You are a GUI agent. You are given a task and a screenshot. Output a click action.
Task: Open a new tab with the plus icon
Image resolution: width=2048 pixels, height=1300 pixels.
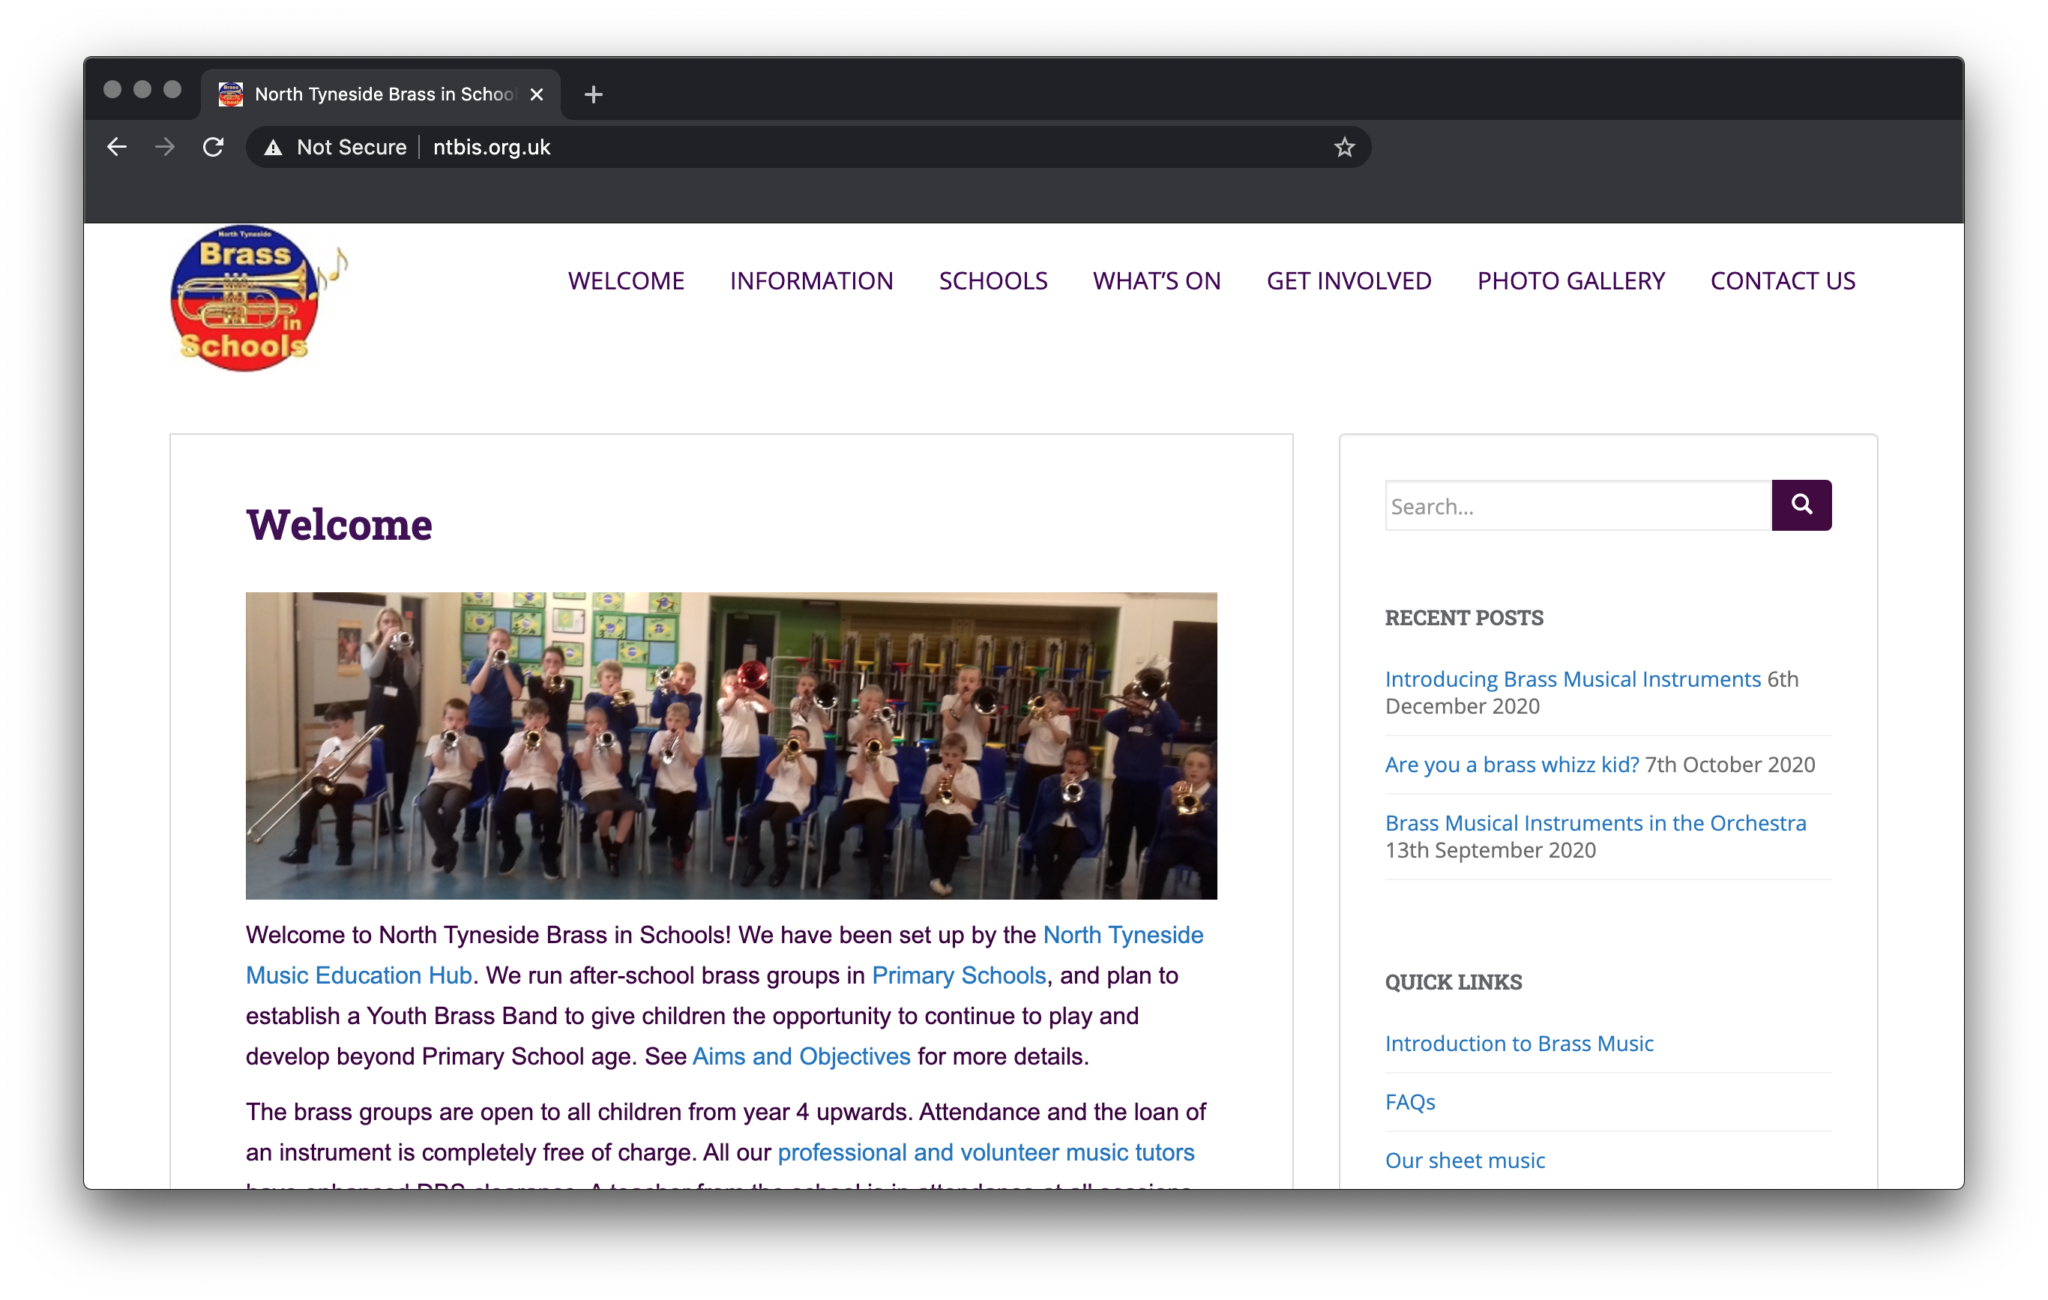coord(593,94)
